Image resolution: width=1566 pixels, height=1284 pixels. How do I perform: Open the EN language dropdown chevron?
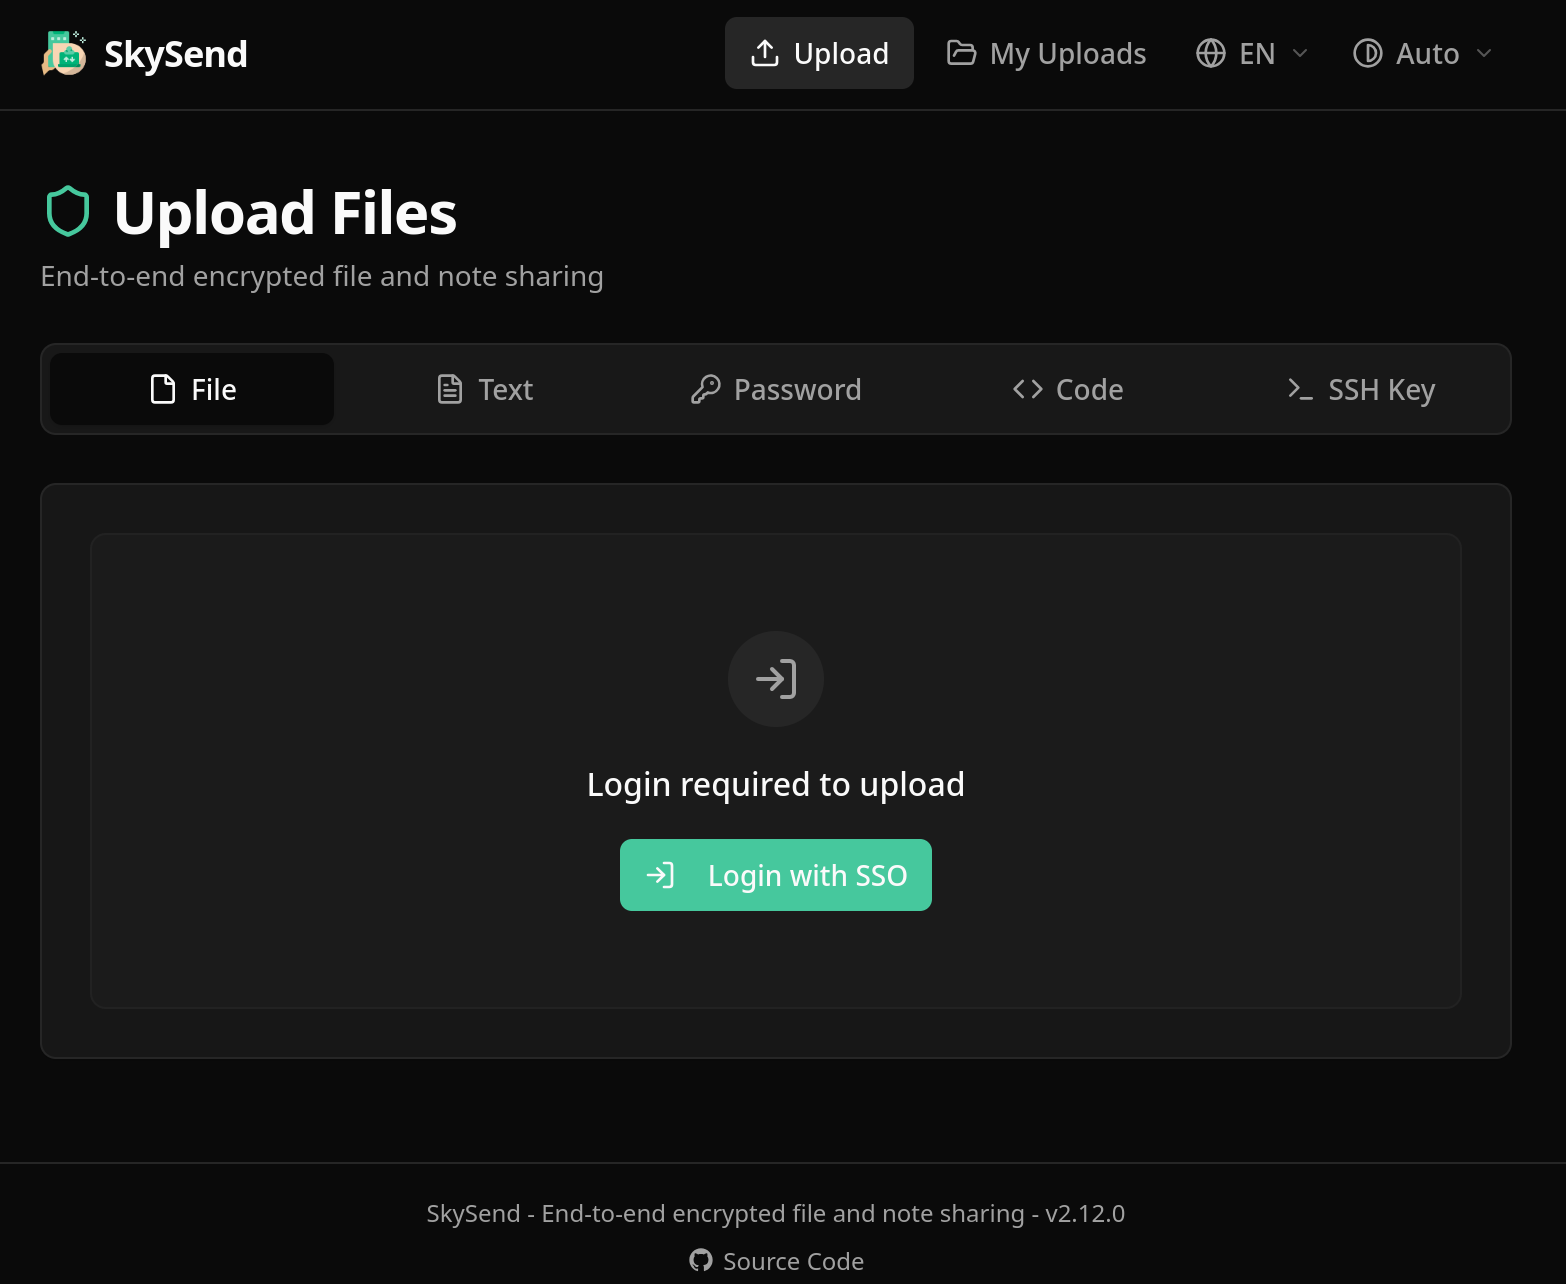1300,53
